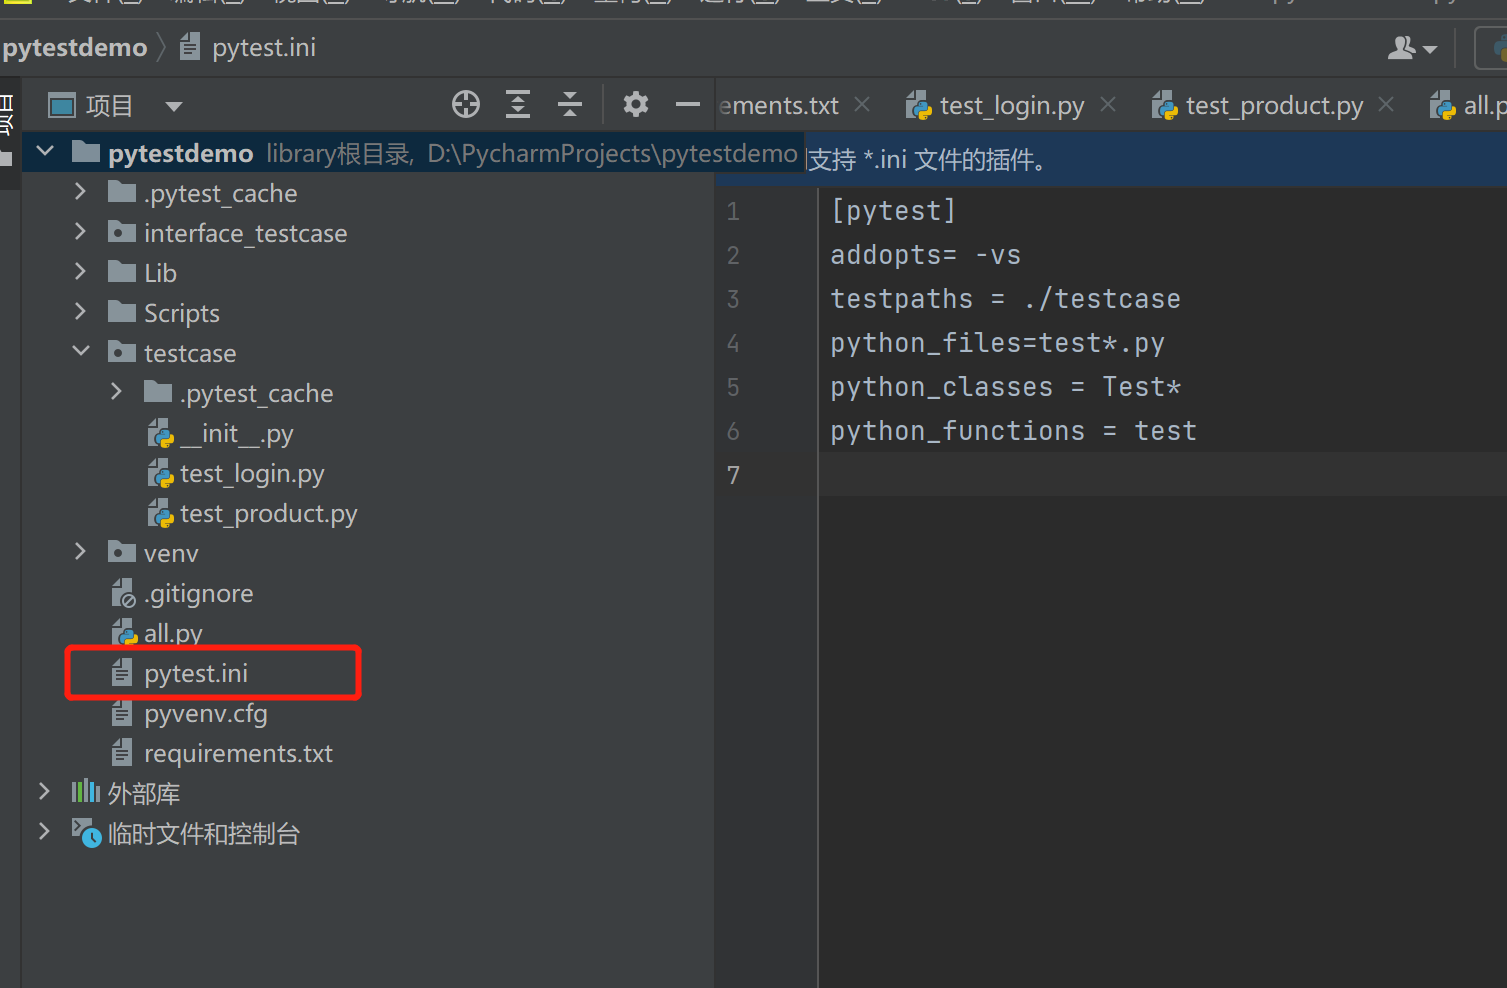
Task: Click the pyvenv.cfg file icon
Action: (122, 713)
